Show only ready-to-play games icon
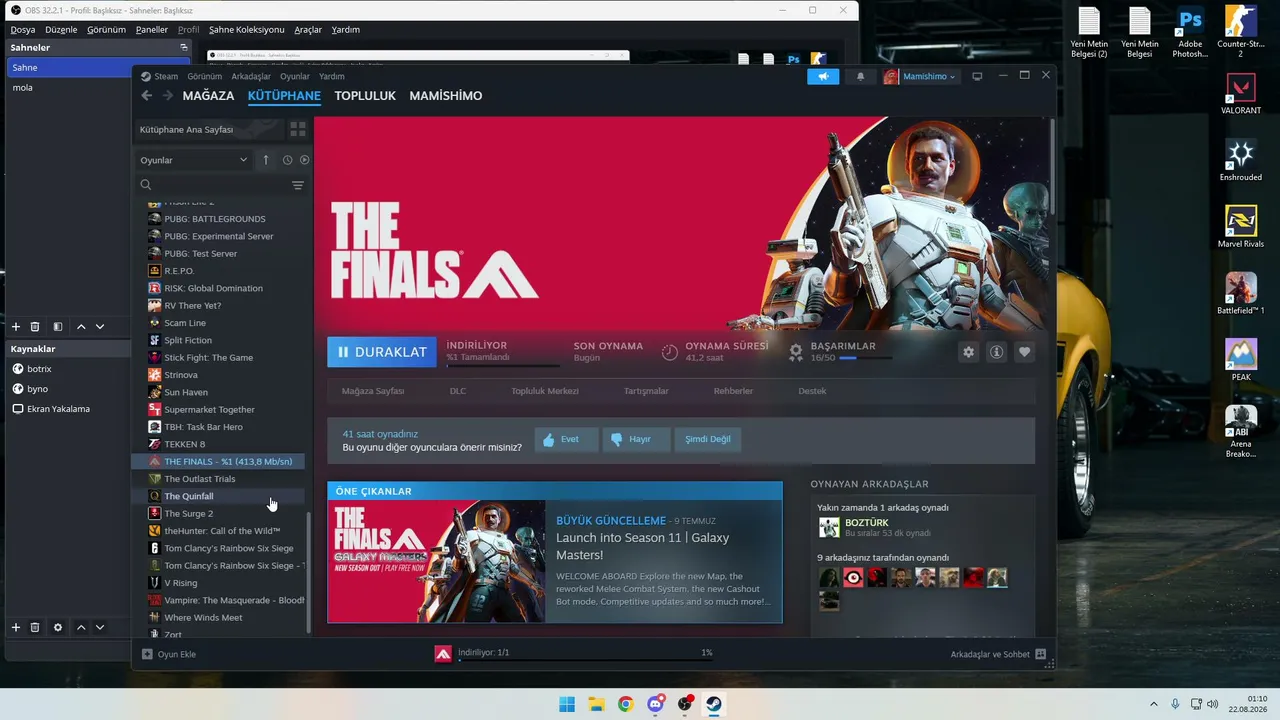 [305, 160]
